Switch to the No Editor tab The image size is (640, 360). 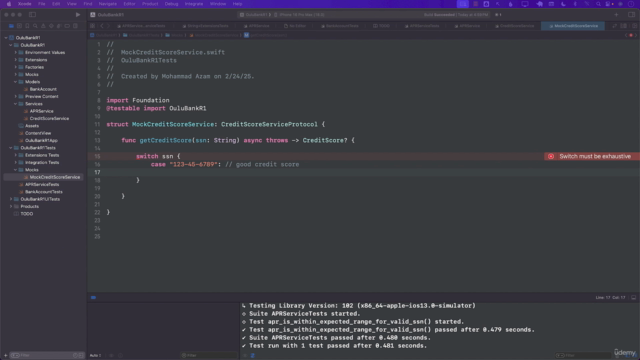(x=295, y=26)
